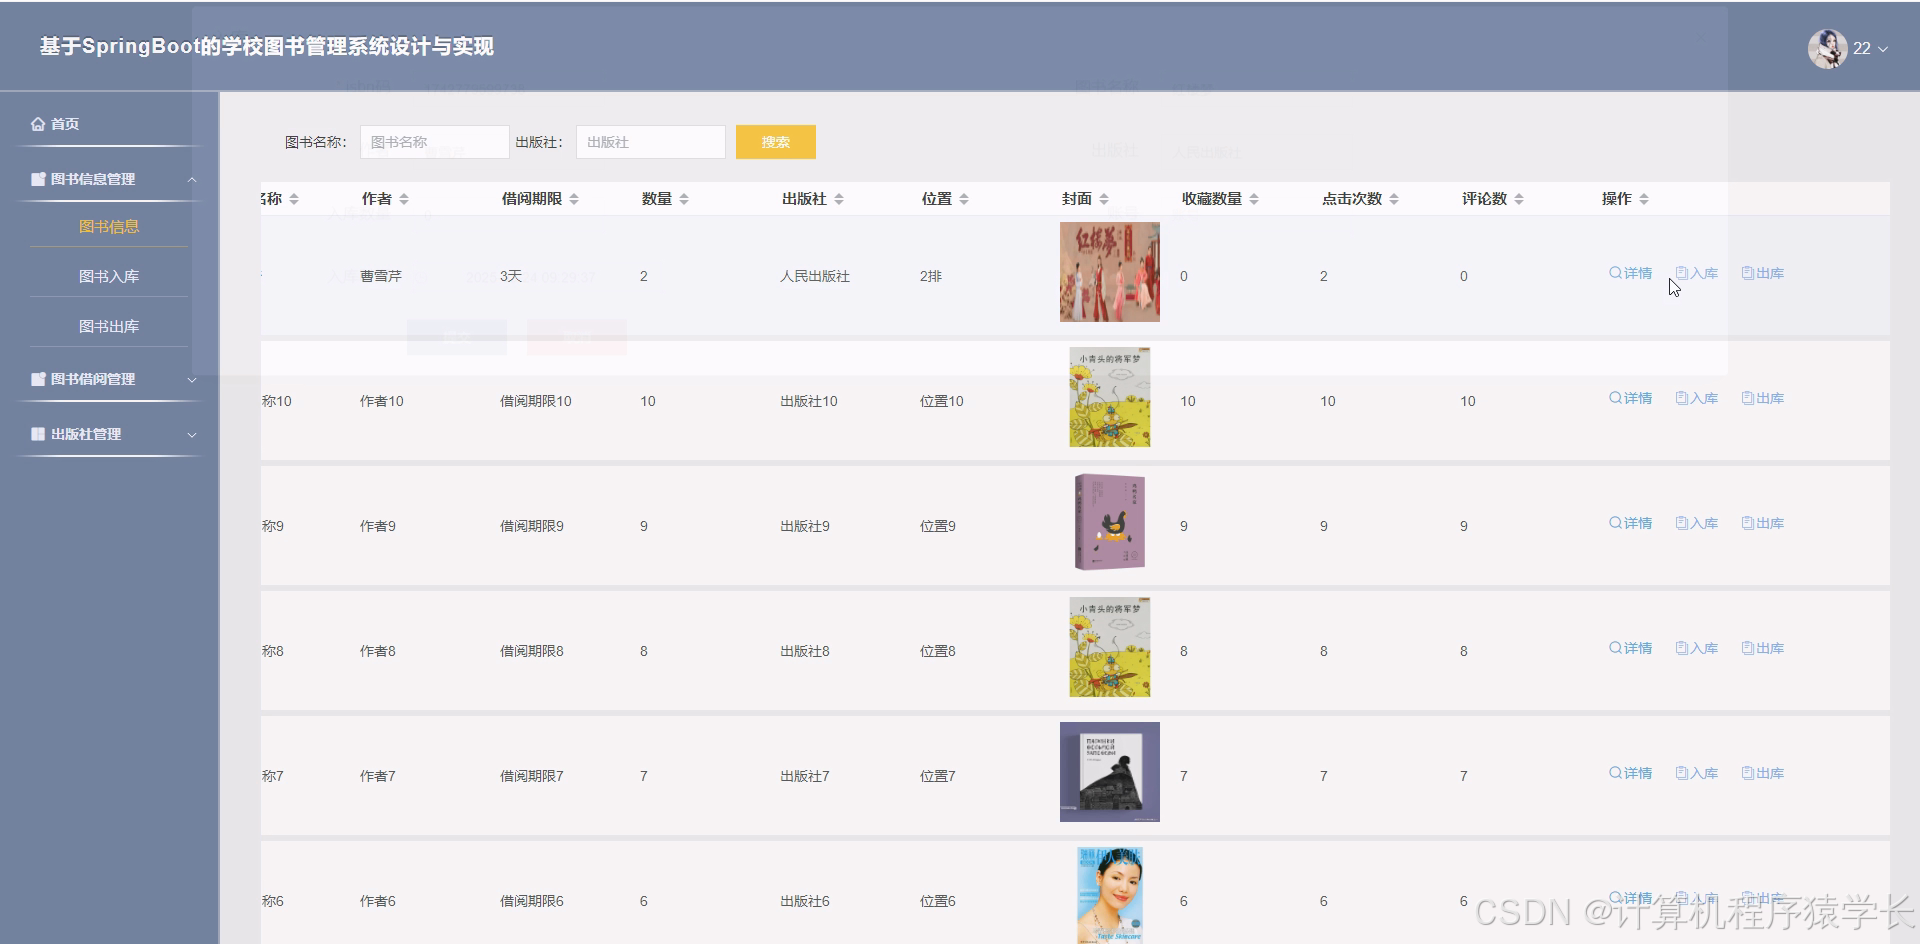Image resolution: width=1920 pixels, height=944 pixels.
Task: Click the 图书借阅管理 sidebar icon
Action: (x=35, y=379)
